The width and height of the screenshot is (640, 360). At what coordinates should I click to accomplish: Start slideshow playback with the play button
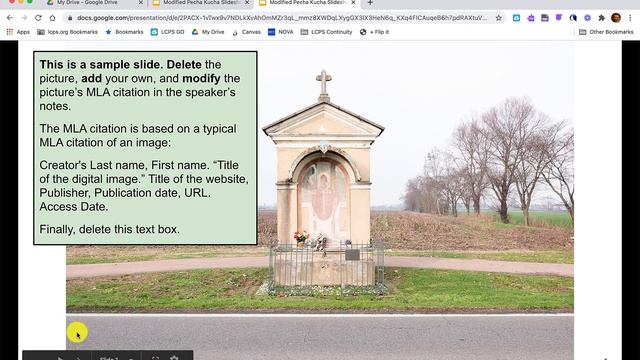60,358
